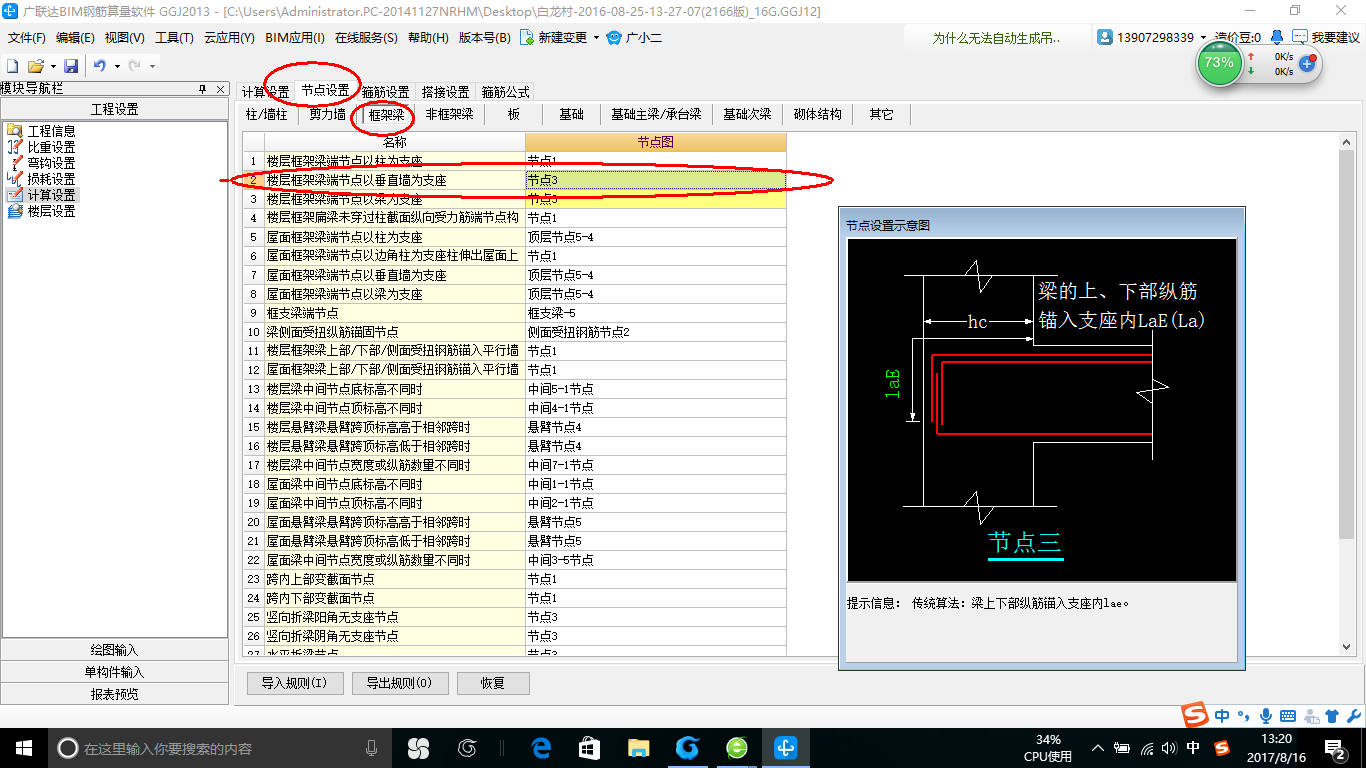Open the 文件(F) menu
Image resolution: width=1366 pixels, height=768 pixels.
point(27,37)
